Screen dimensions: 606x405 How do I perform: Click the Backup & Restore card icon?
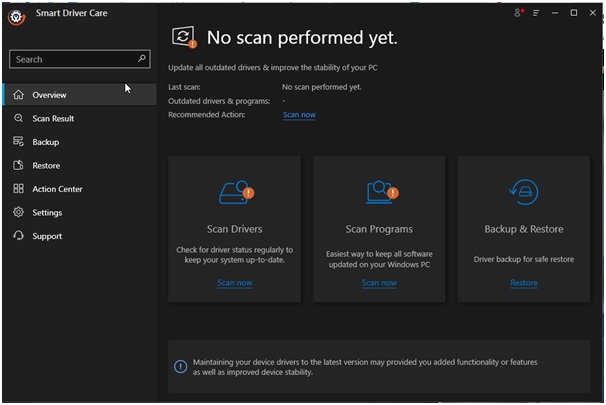(523, 192)
